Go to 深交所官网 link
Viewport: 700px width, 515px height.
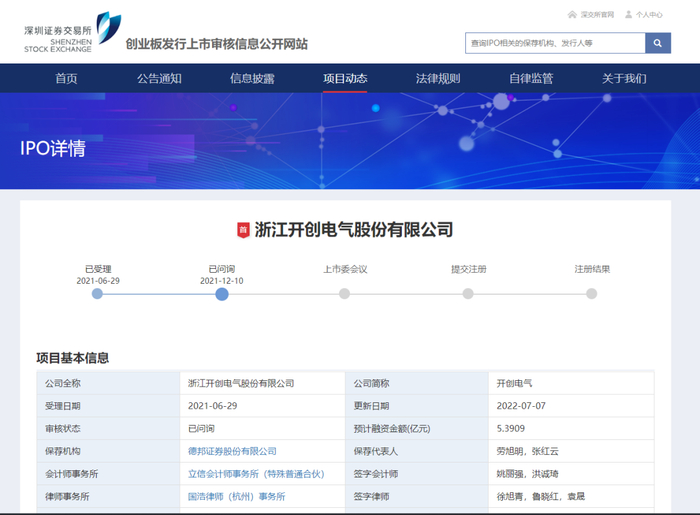[x=597, y=15]
